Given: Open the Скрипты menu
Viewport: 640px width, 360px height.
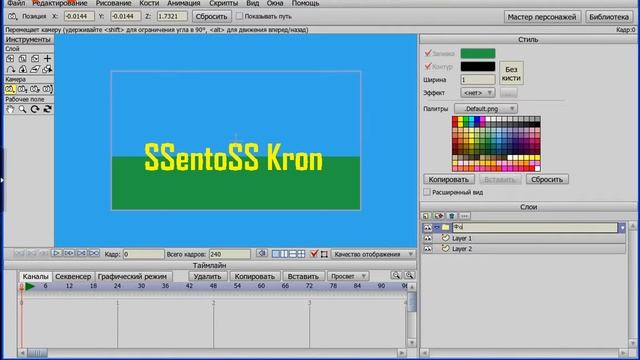Looking at the screenshot, I should [223, 3].
